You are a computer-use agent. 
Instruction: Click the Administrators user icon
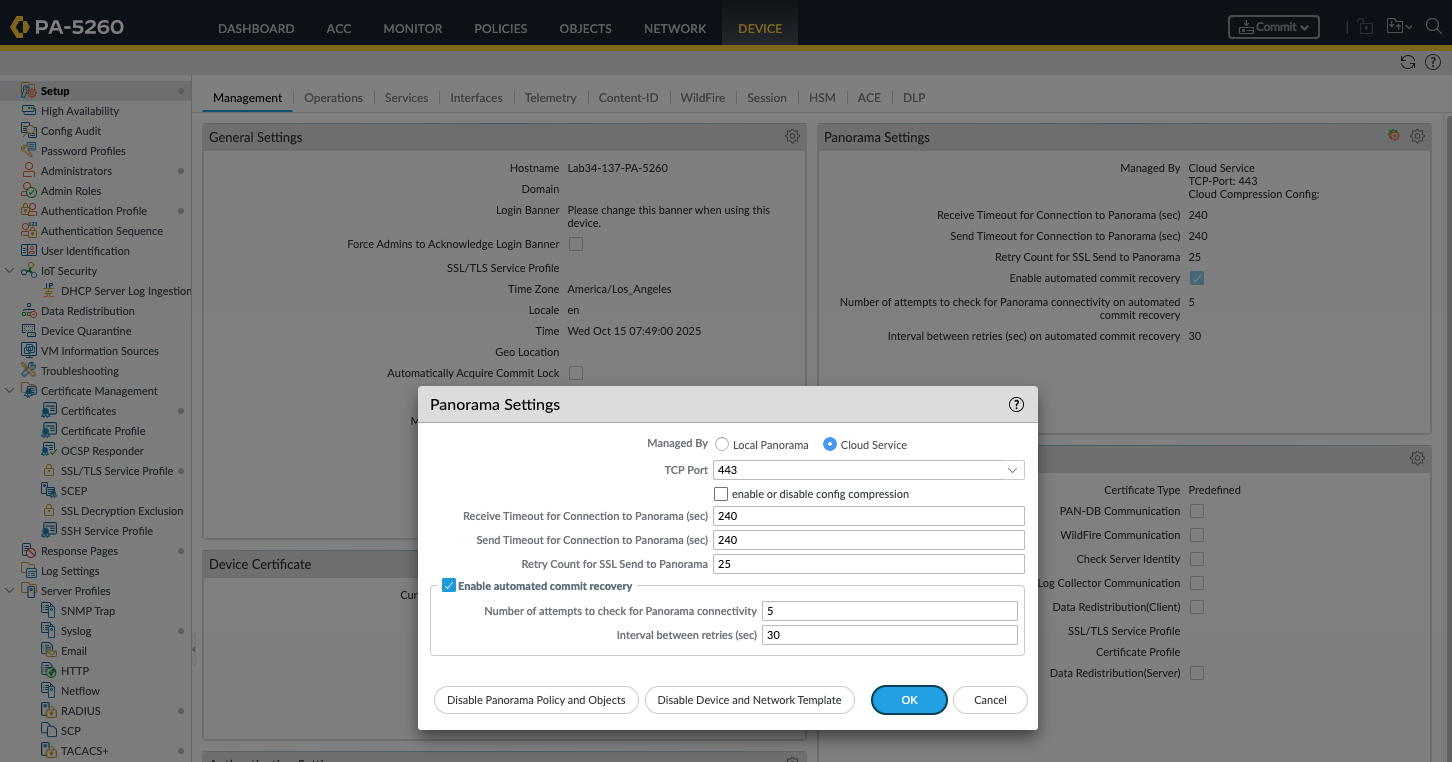(x=29, y=171)
